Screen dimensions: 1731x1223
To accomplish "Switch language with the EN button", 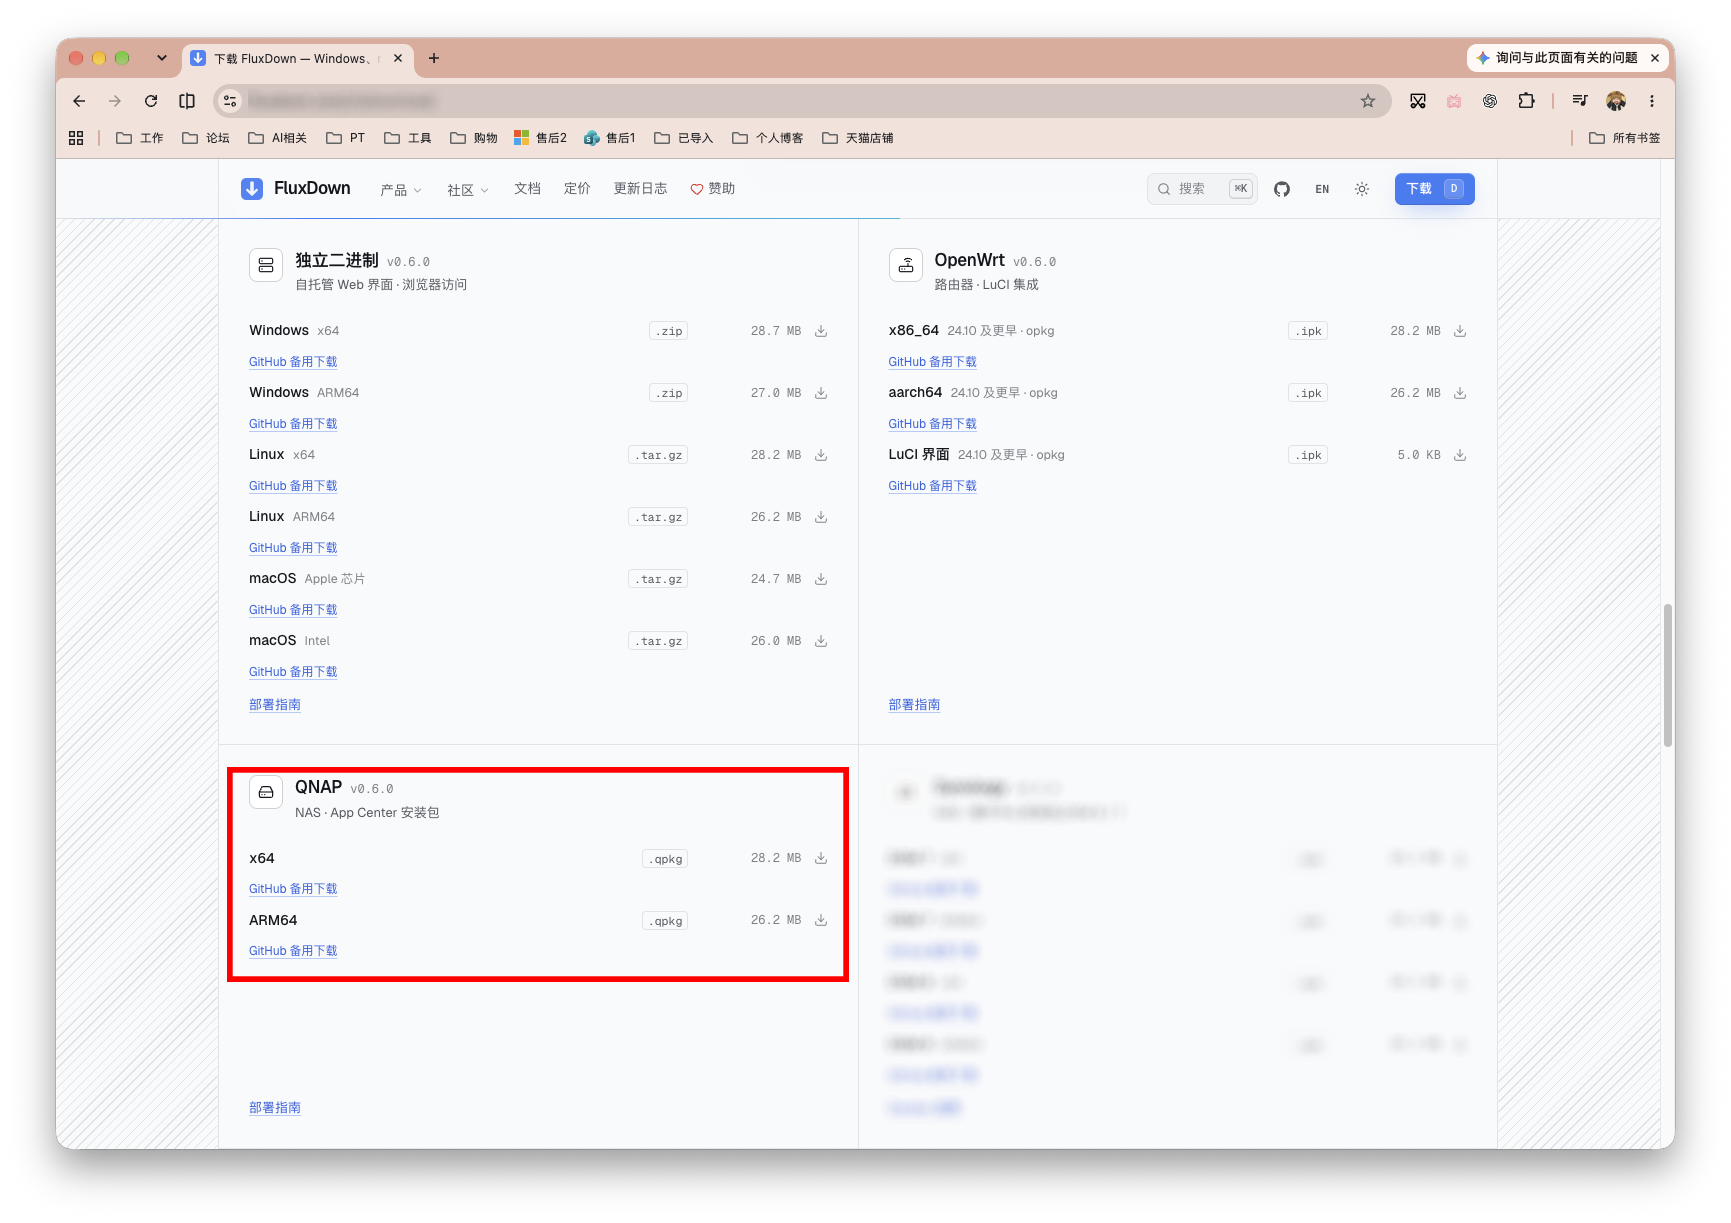I will pos(1322,189).
